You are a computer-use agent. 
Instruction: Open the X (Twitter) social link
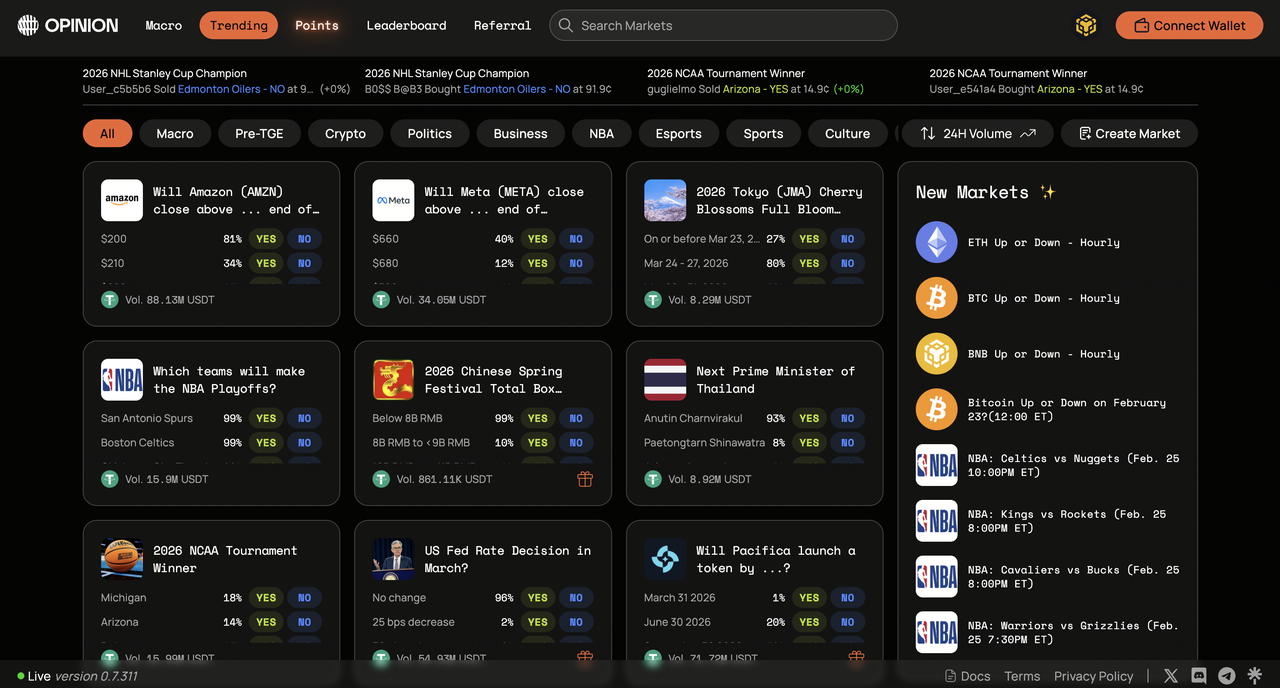pyautogui.click(x=1171, y=676)
